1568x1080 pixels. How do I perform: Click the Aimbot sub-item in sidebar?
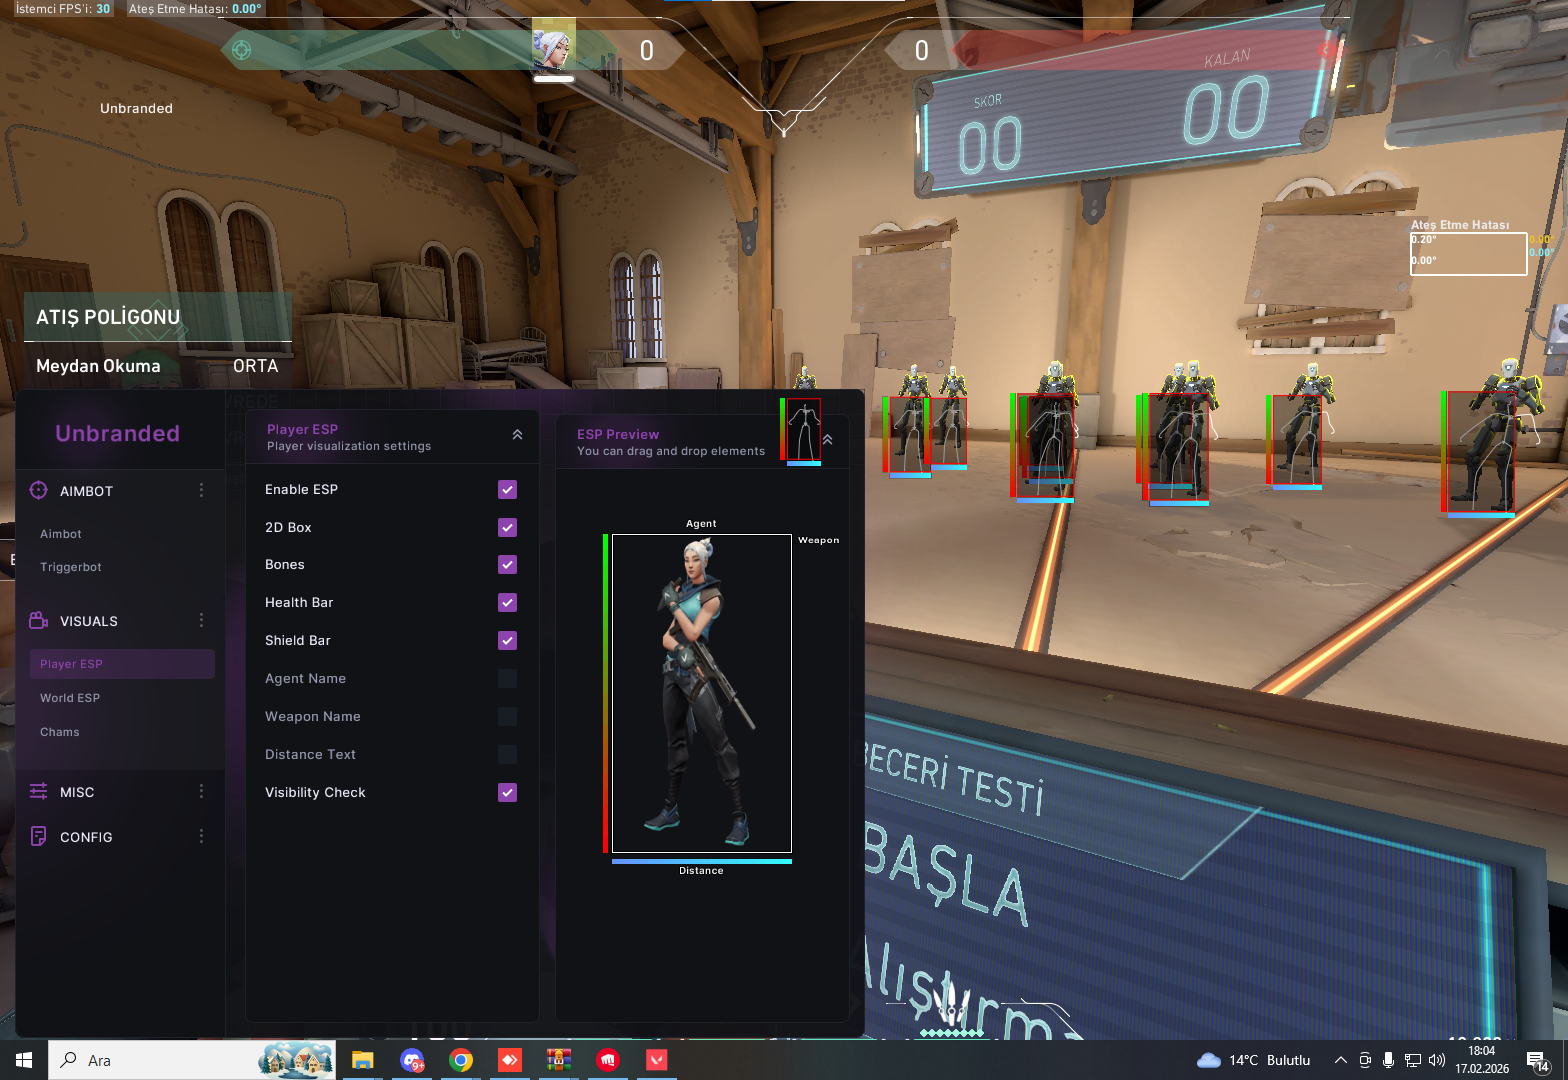[x=61, y=534]
